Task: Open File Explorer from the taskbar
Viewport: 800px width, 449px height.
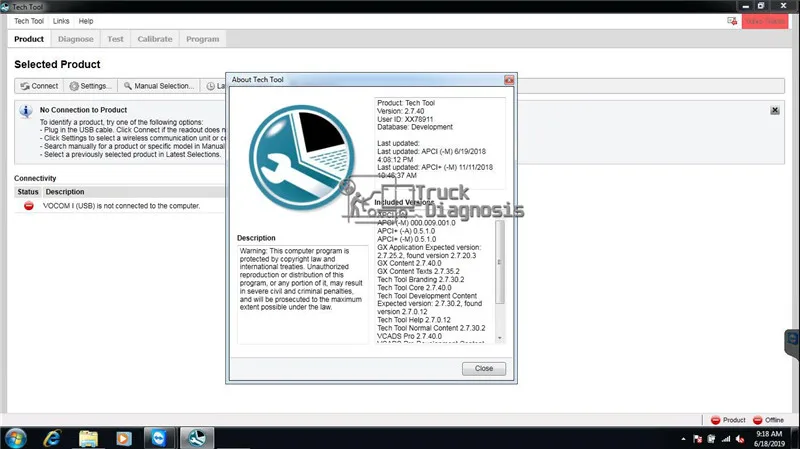Action: (x=88, y=438)
